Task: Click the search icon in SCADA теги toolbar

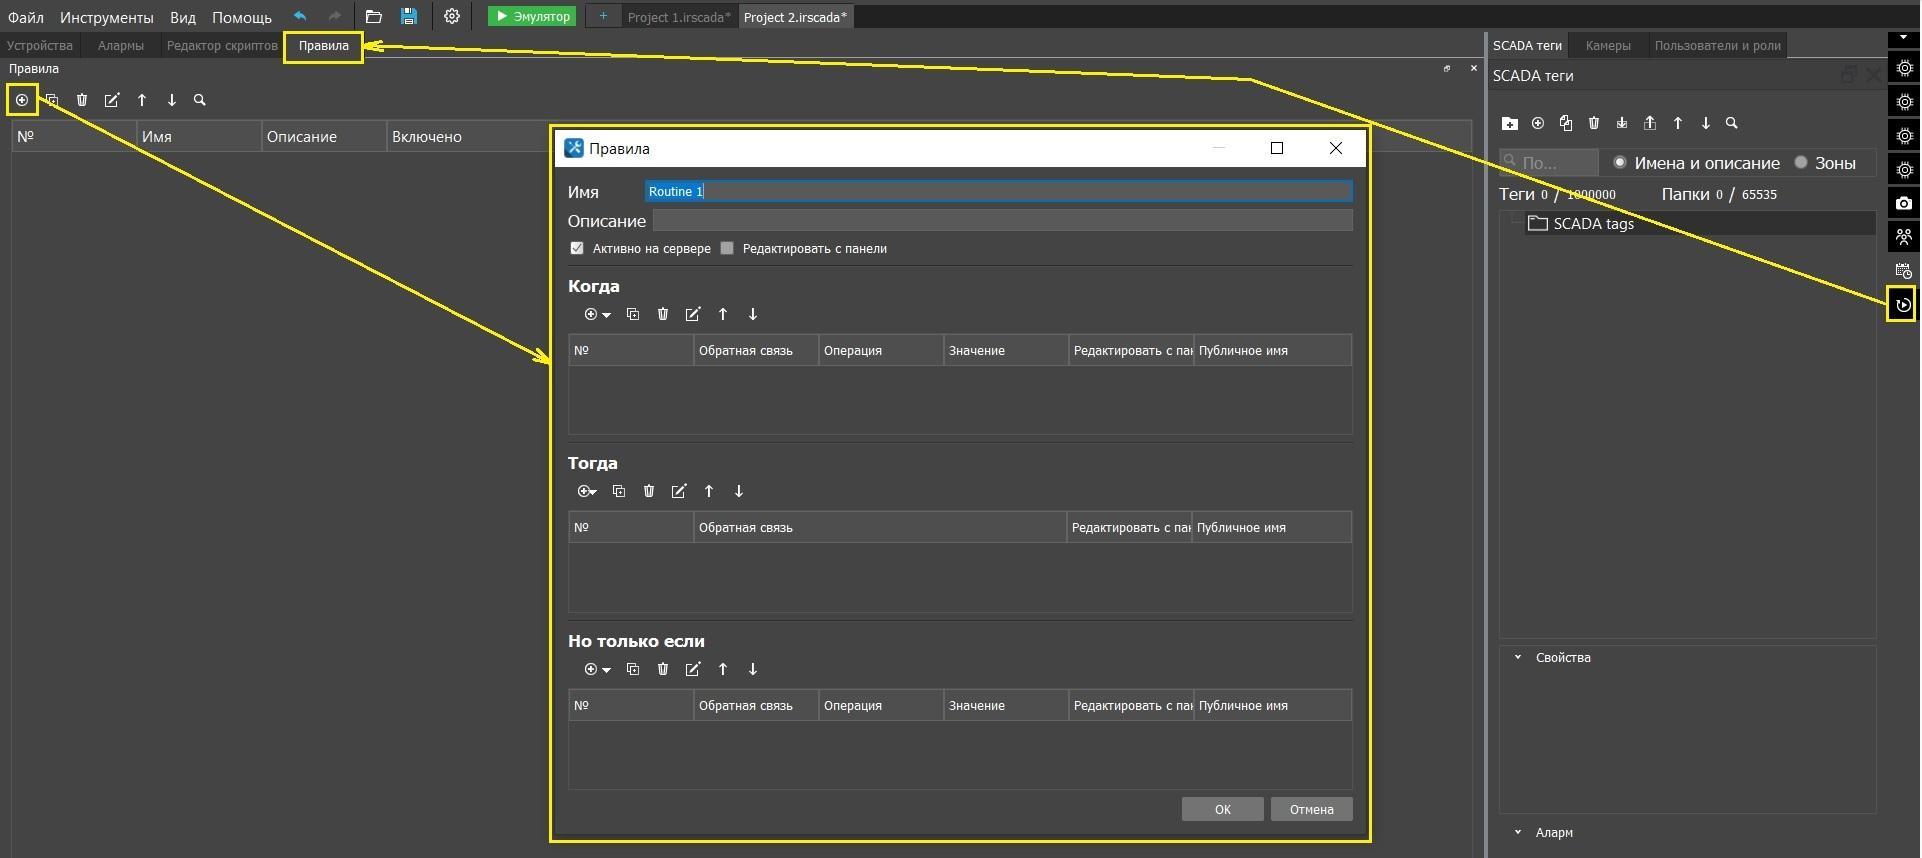Action: (1732, 123)
